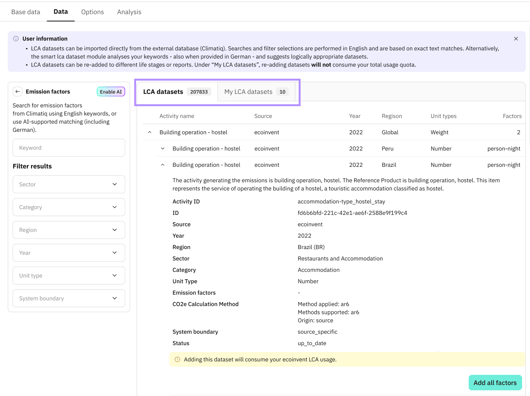Open the System boundary filter dropdown
This screenshot has height=396, width=530.
[69, 298]
